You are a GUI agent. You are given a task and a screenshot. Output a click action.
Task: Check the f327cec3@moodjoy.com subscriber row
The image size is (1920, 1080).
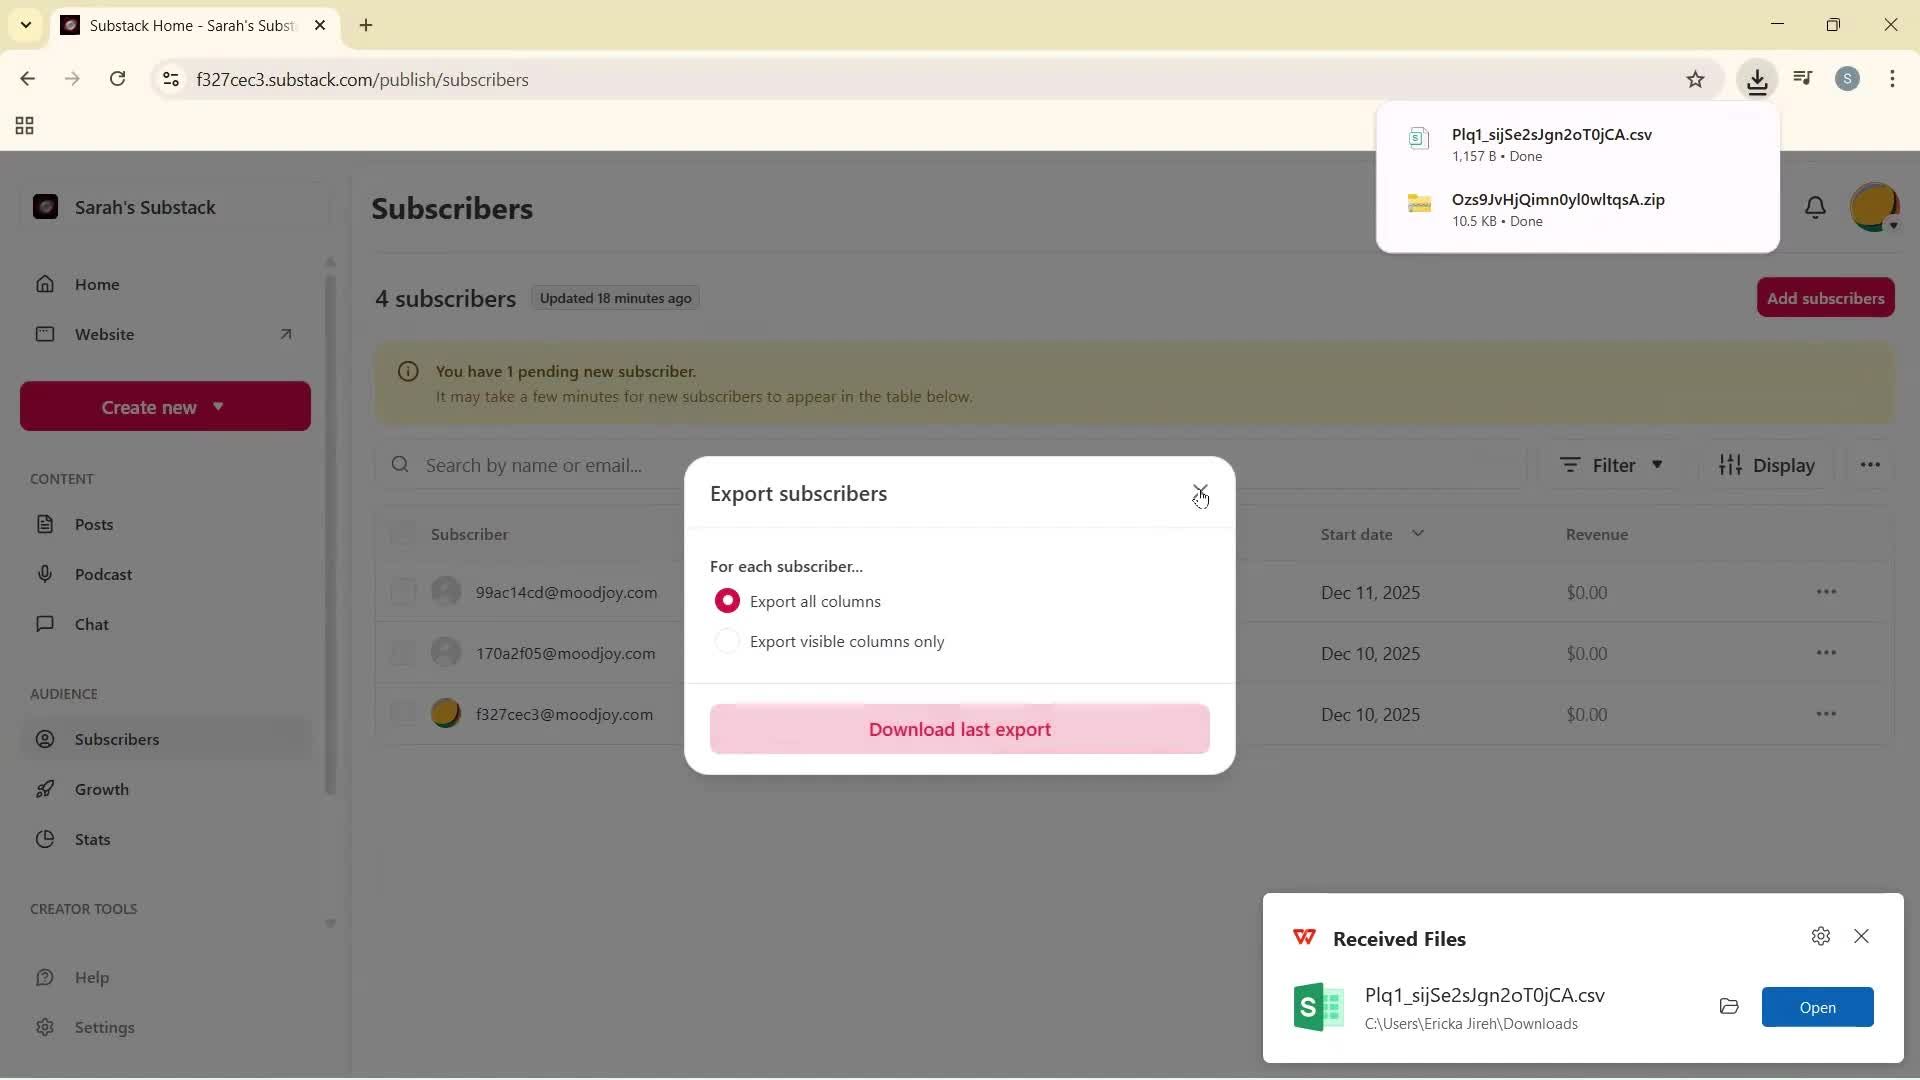(x=403, y=713)
